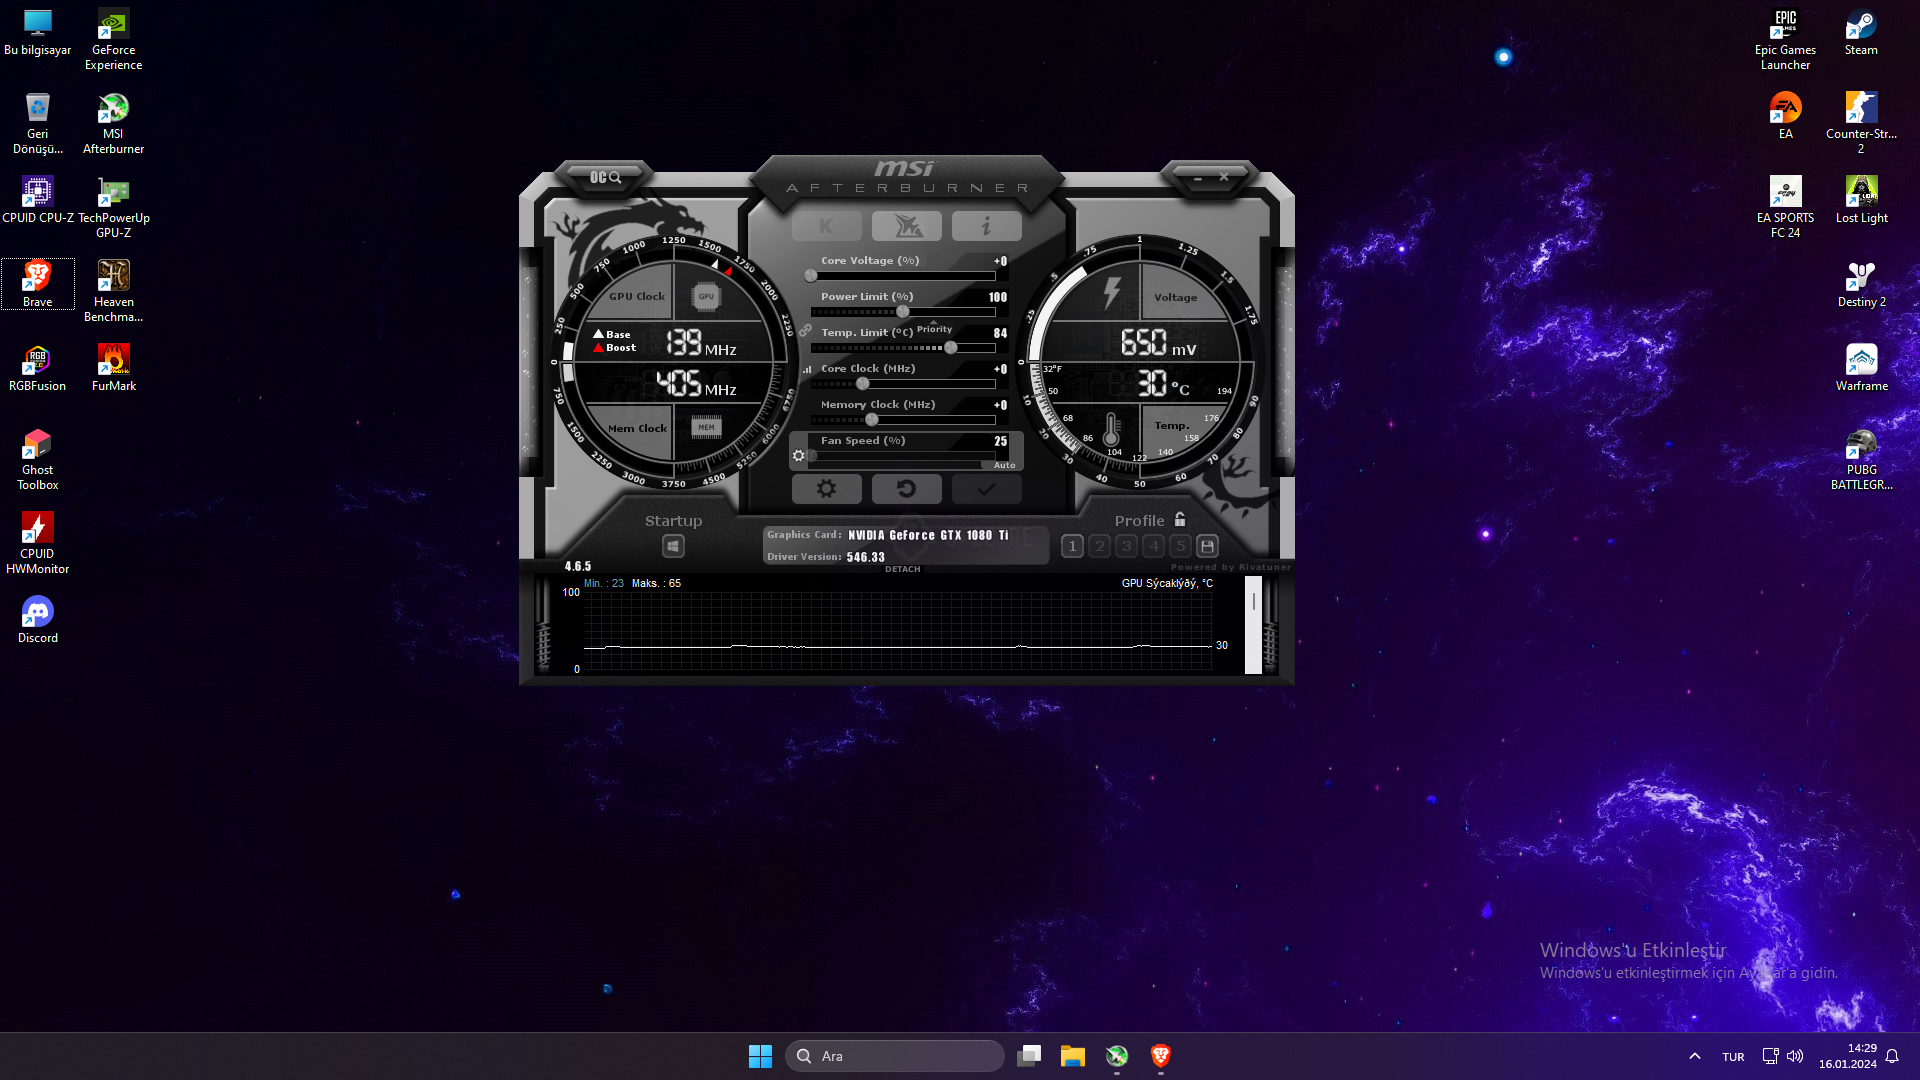The height and width of the screenshot is (1080, 1920).
Task: Open Afterburner settings gear button
Action: (x=826, y=489)
